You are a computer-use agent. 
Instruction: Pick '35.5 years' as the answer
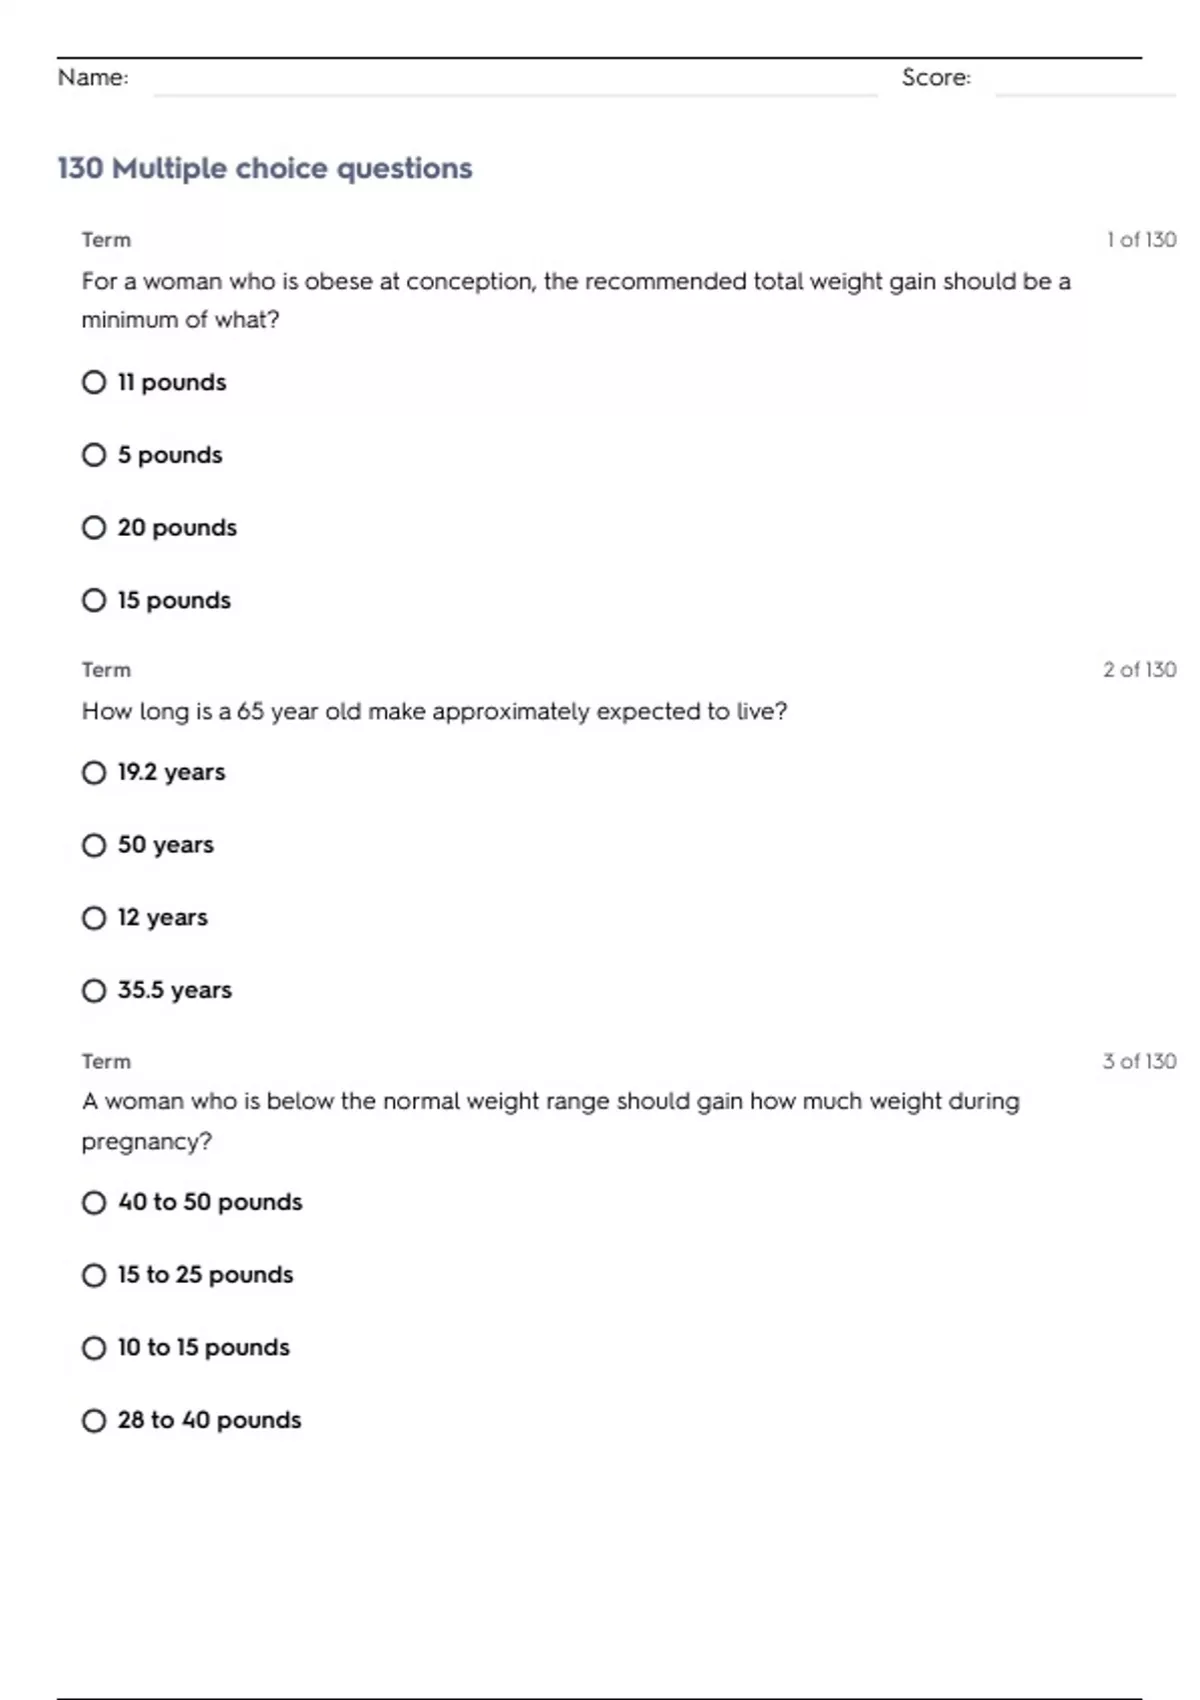click(94, 990)
